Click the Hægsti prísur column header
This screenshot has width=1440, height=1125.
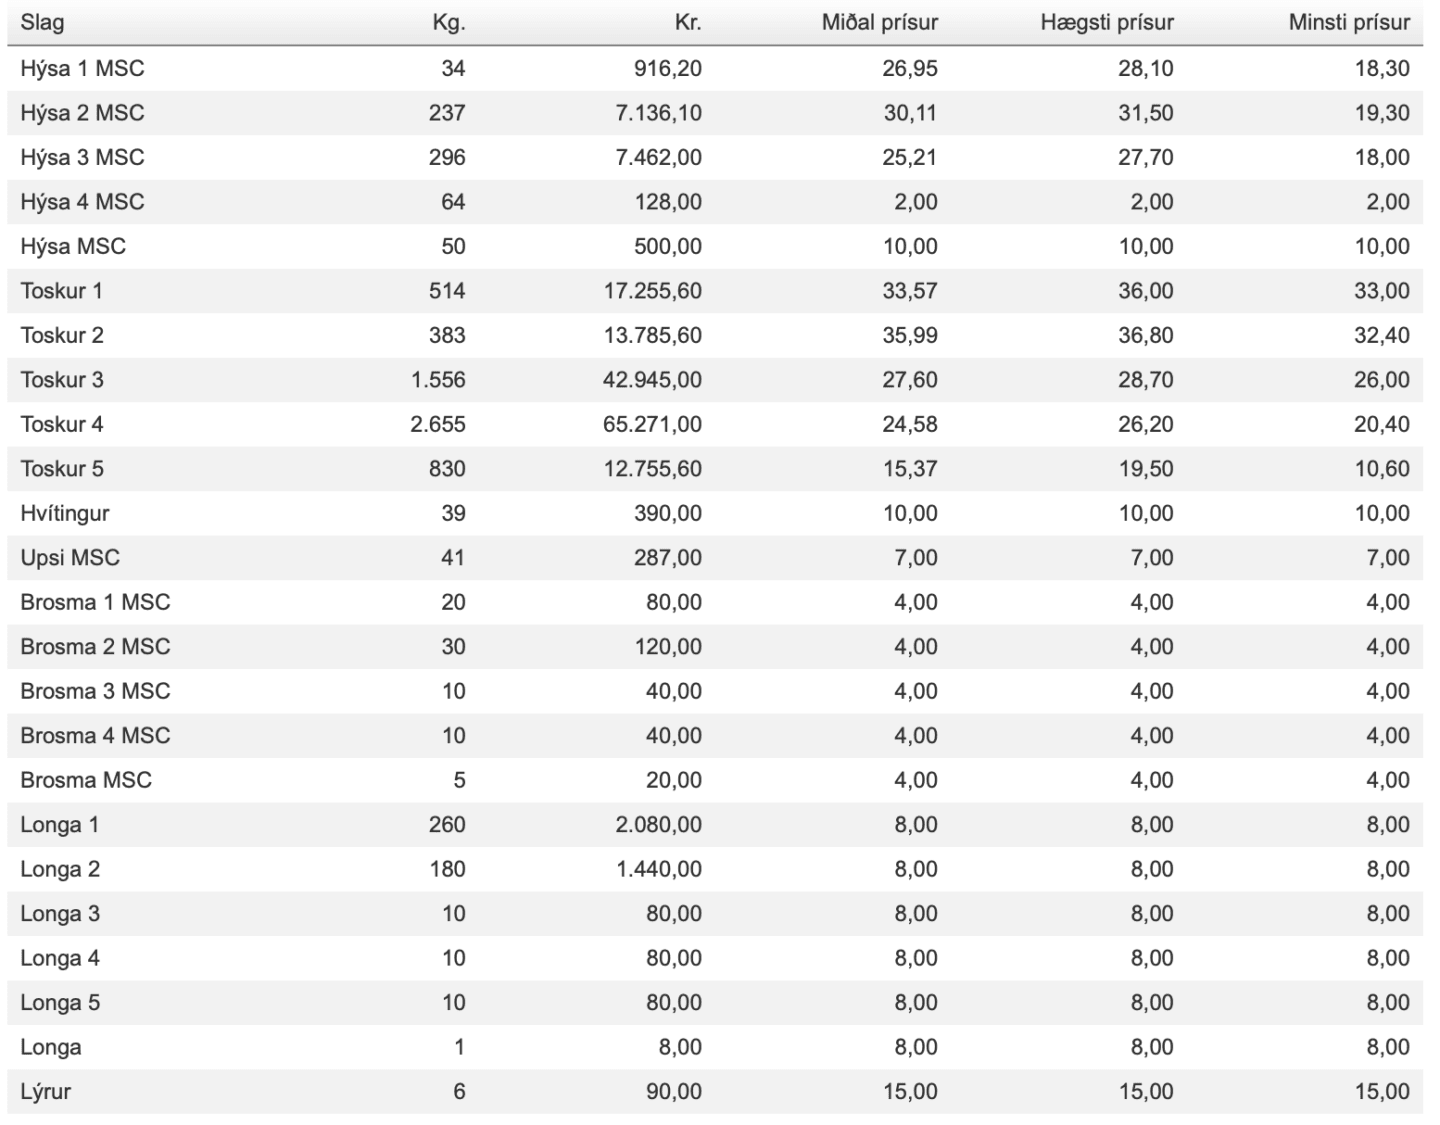[x=1106, y=23]
